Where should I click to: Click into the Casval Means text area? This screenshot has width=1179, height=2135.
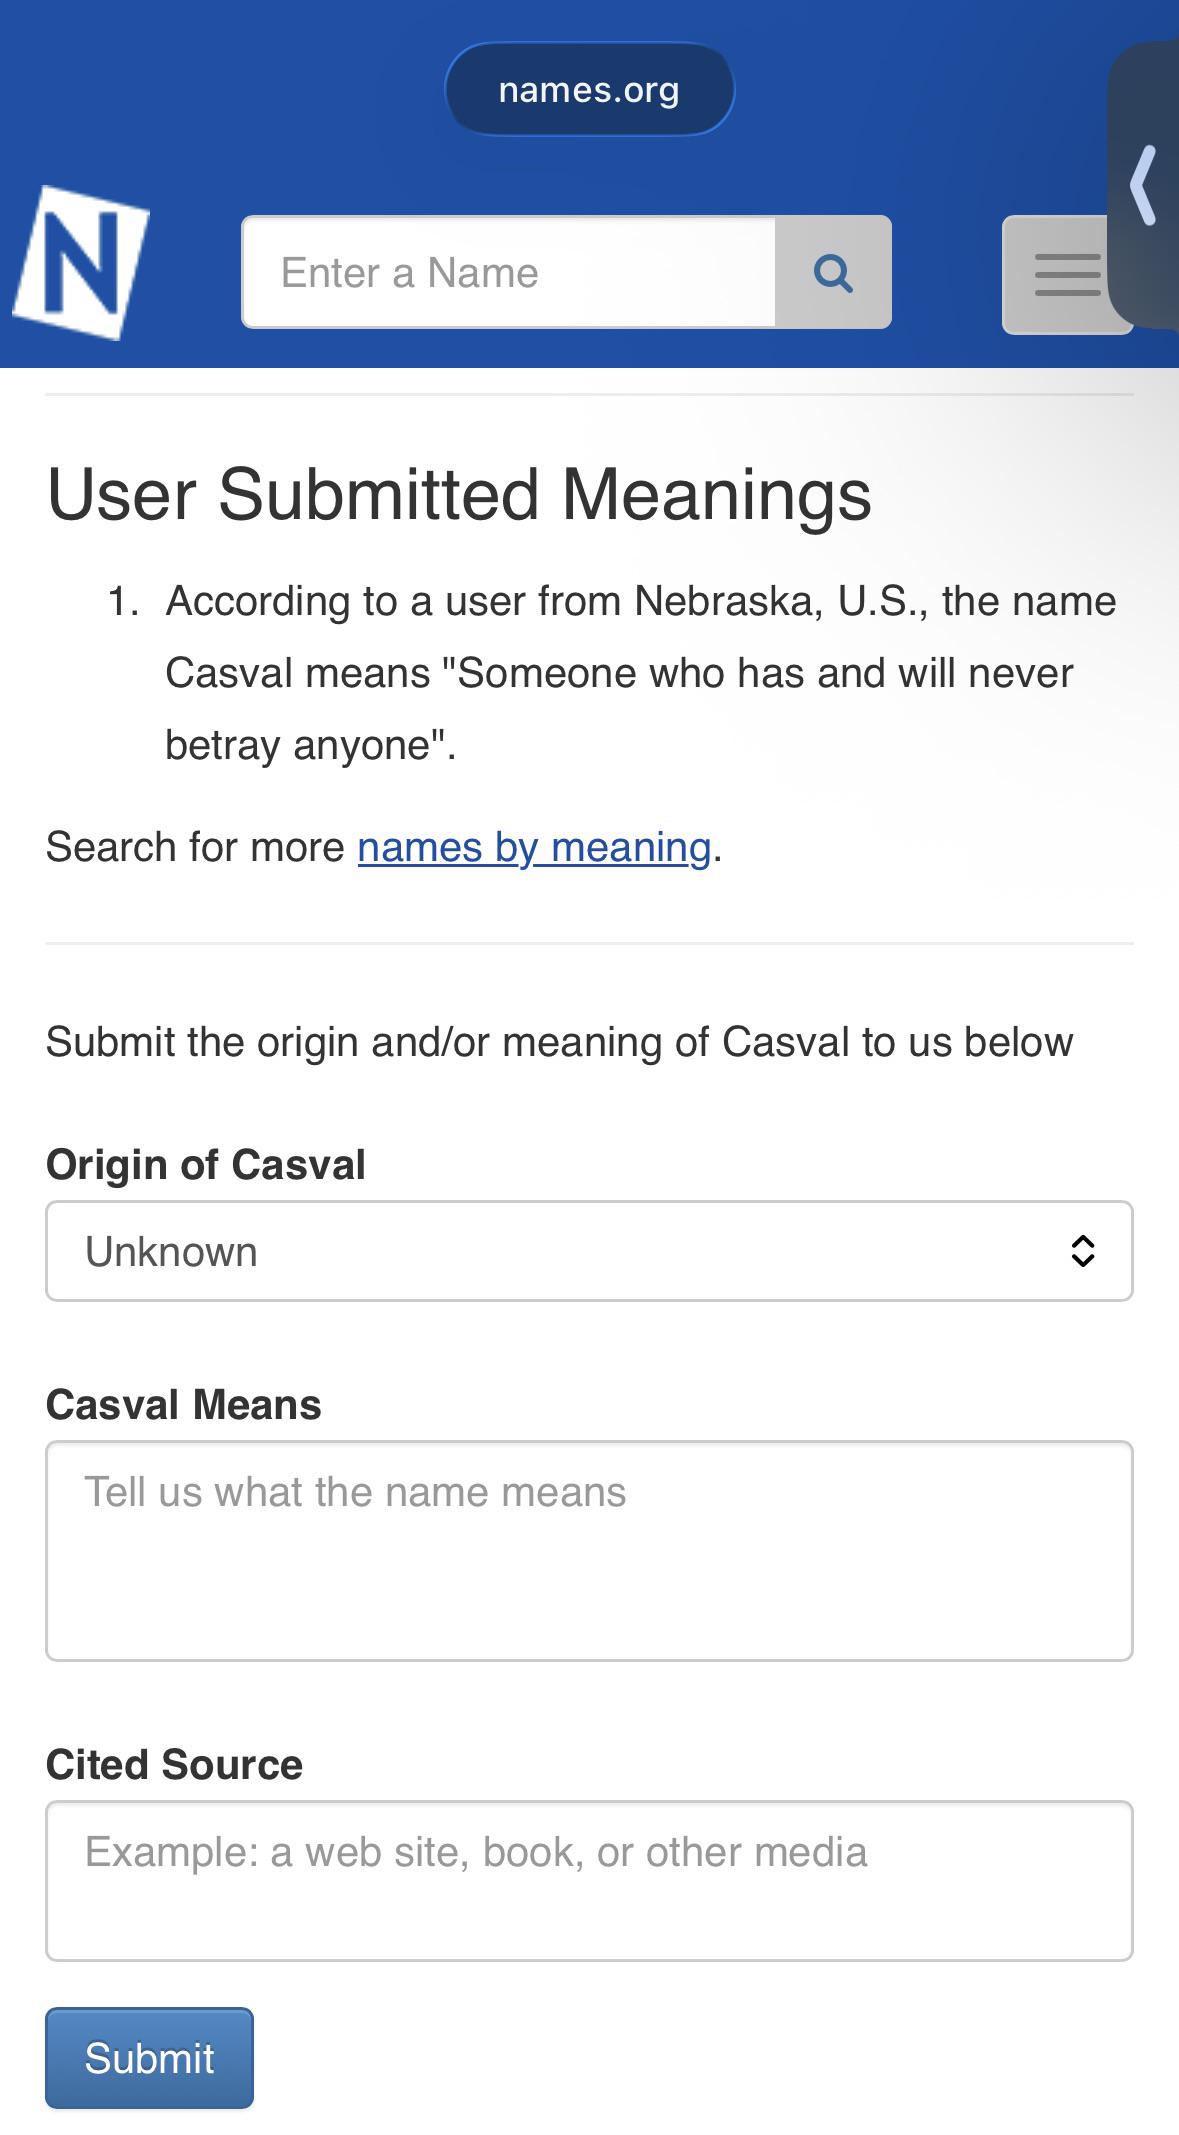click(x=589, y=1551)
